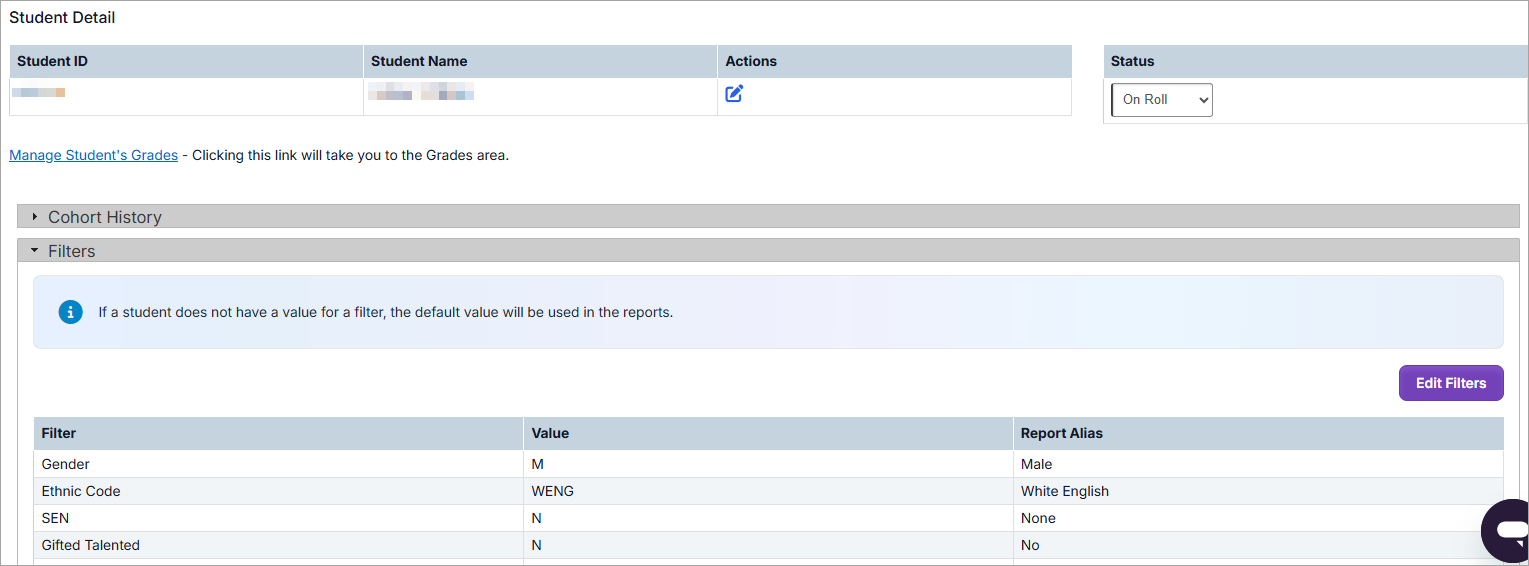Click the blurred student name cell
This screenshot has width=1529, height=566.
421,95
